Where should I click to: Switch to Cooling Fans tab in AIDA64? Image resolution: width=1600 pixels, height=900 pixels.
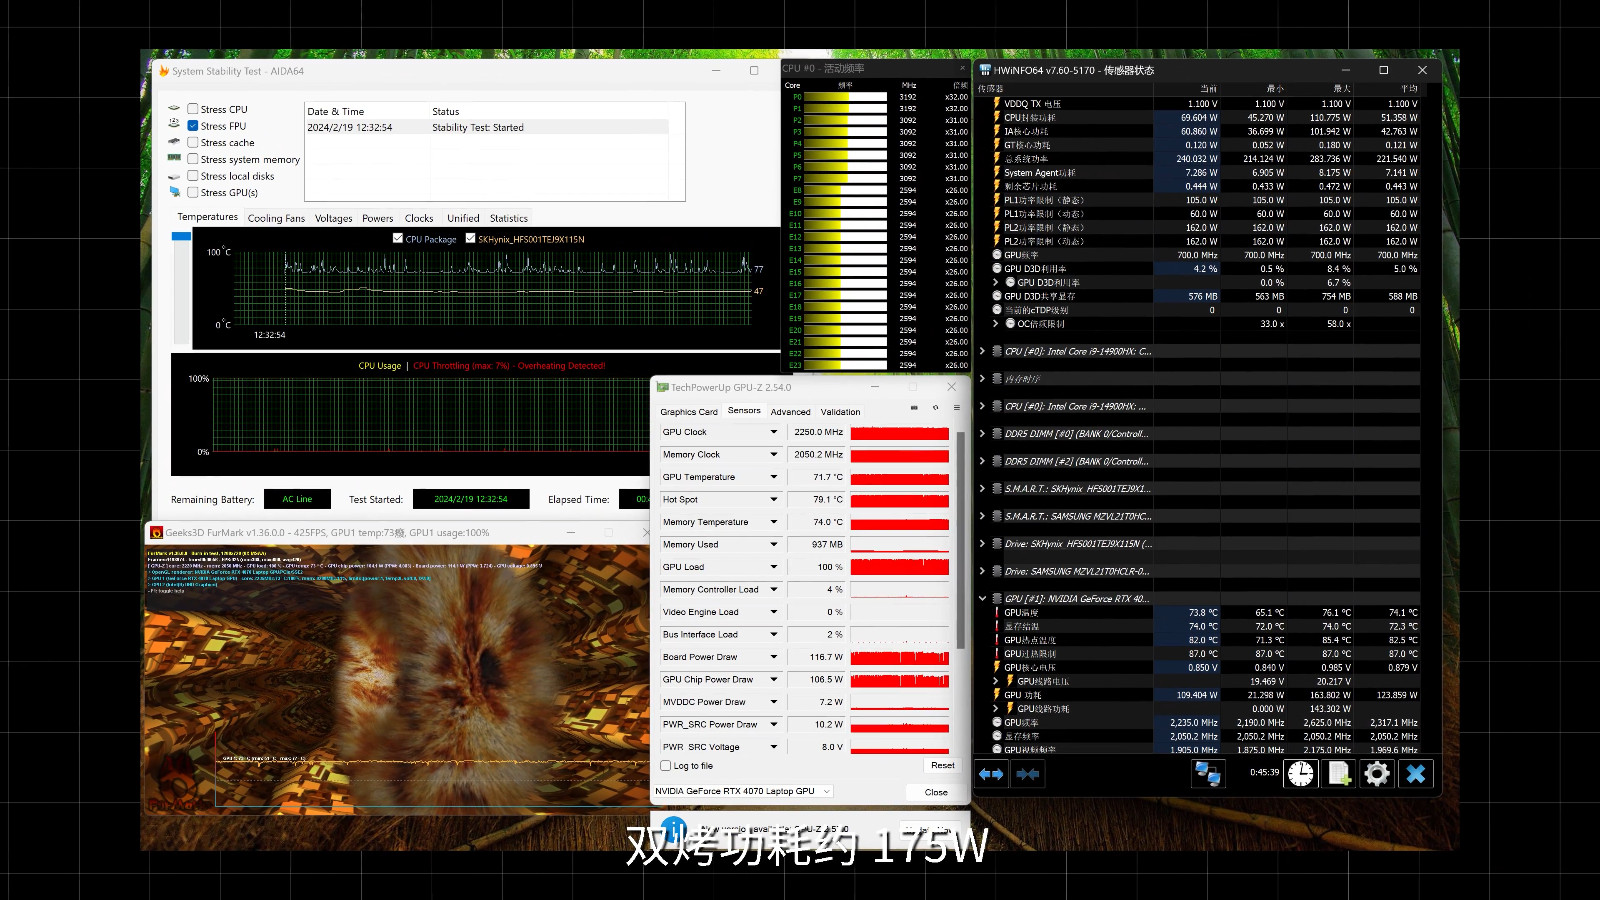coord(276,218)
